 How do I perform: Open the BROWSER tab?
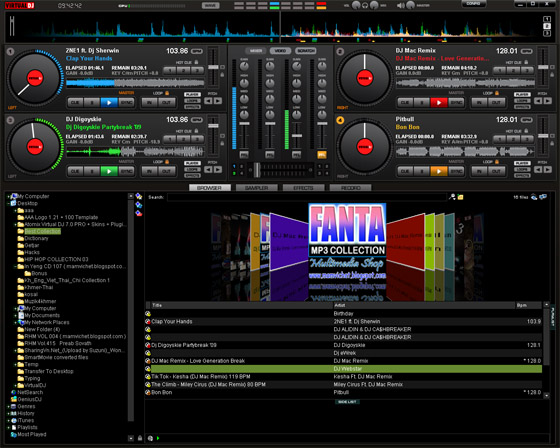pyautogui.click(x=209, y=188)
